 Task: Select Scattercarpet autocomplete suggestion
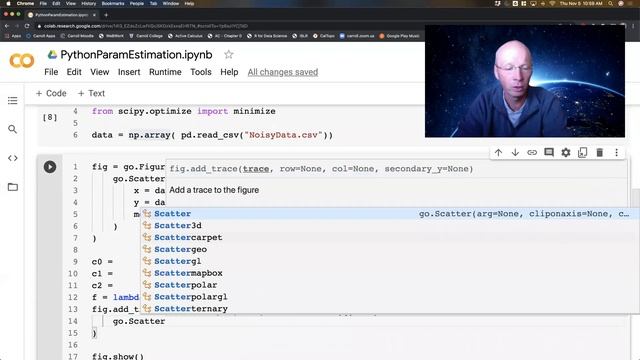tap(390, 237)
